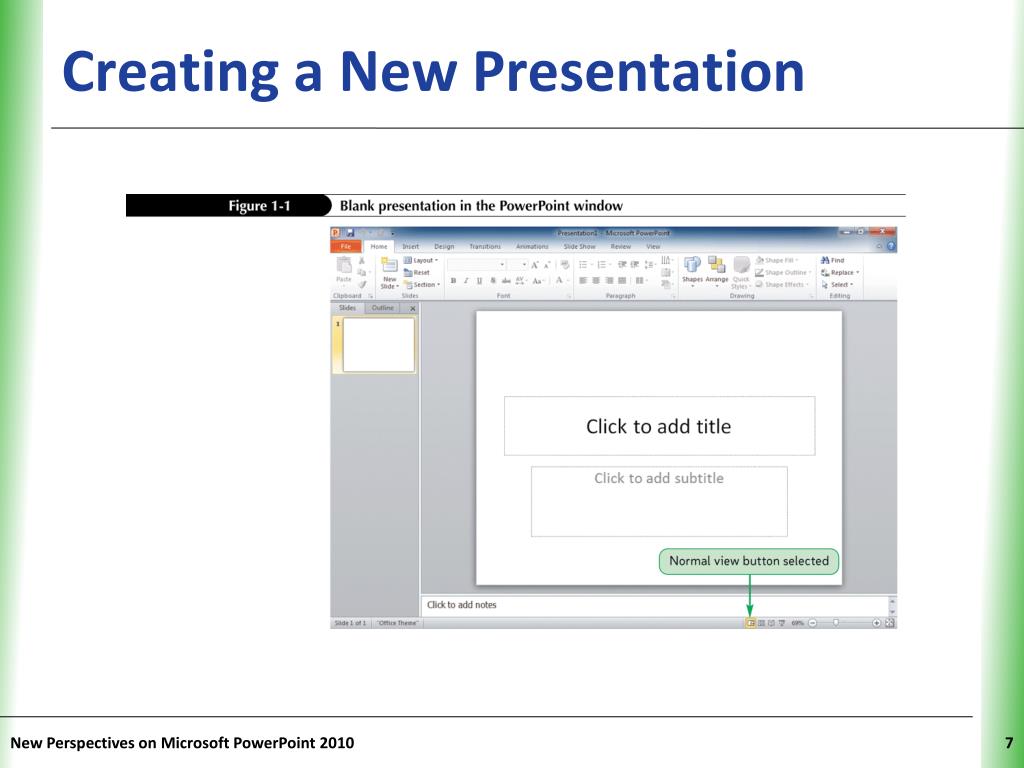Click Increase List Level icon
Image resolution: width=1024 pixels, height=768 pixels.
pos(635,264)
